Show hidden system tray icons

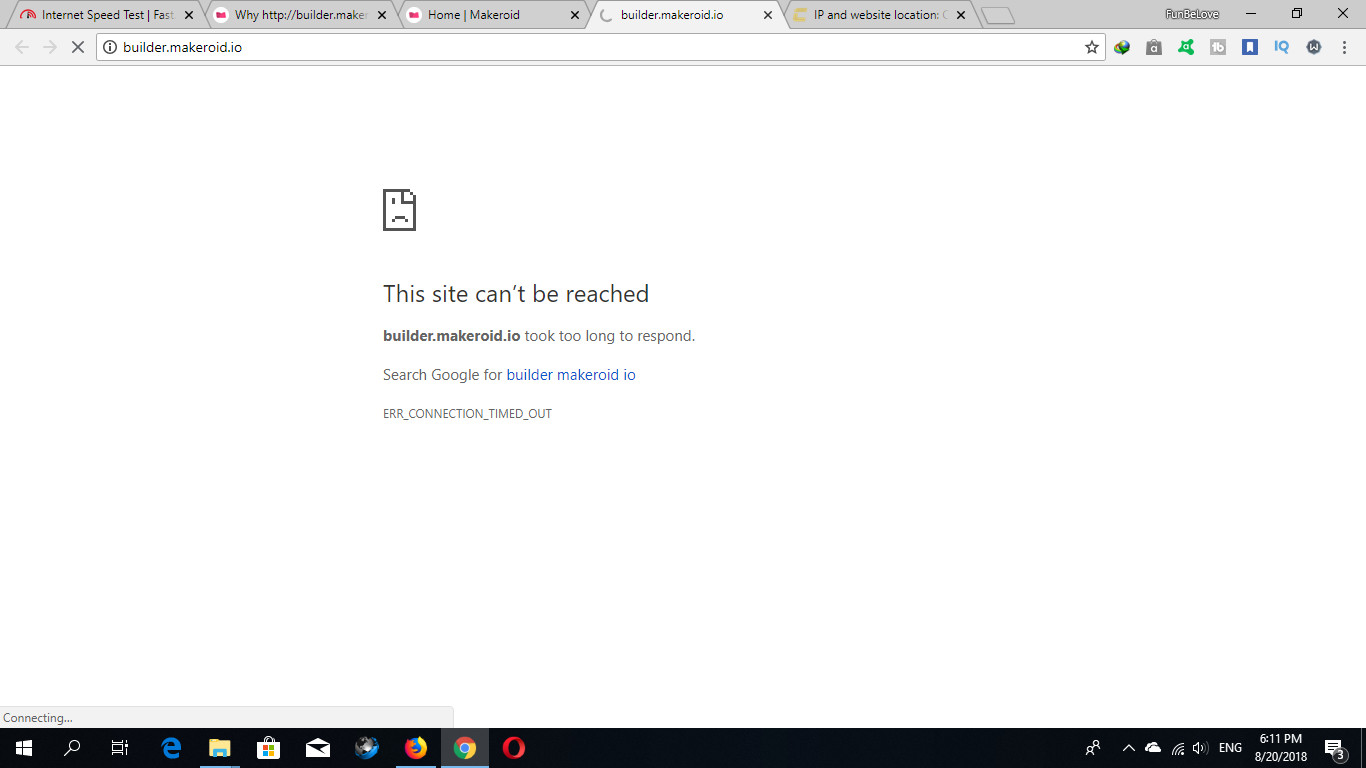pyautogui.click(x=1128, y=748)
